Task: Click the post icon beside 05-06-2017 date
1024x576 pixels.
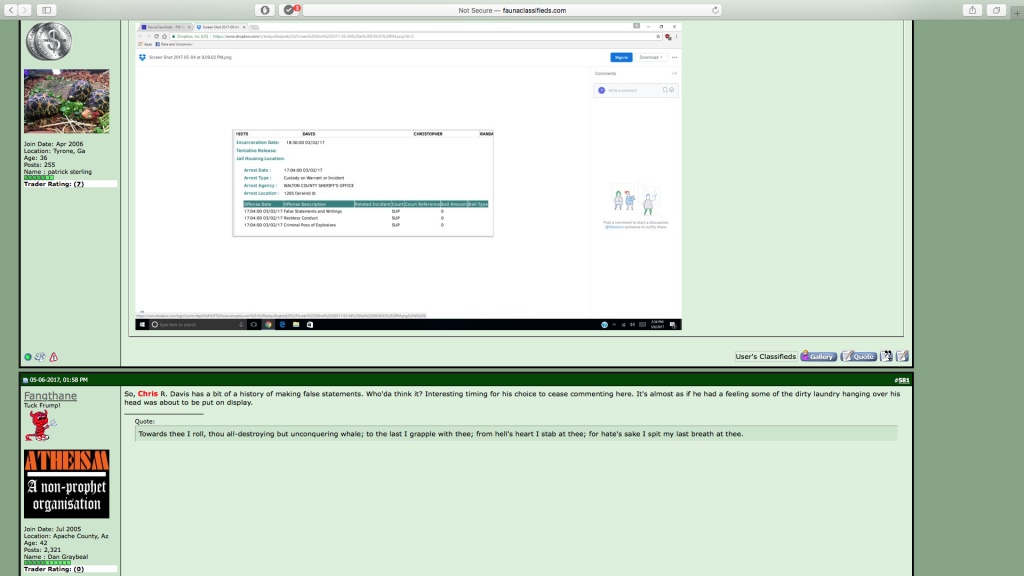Action: 25,380
